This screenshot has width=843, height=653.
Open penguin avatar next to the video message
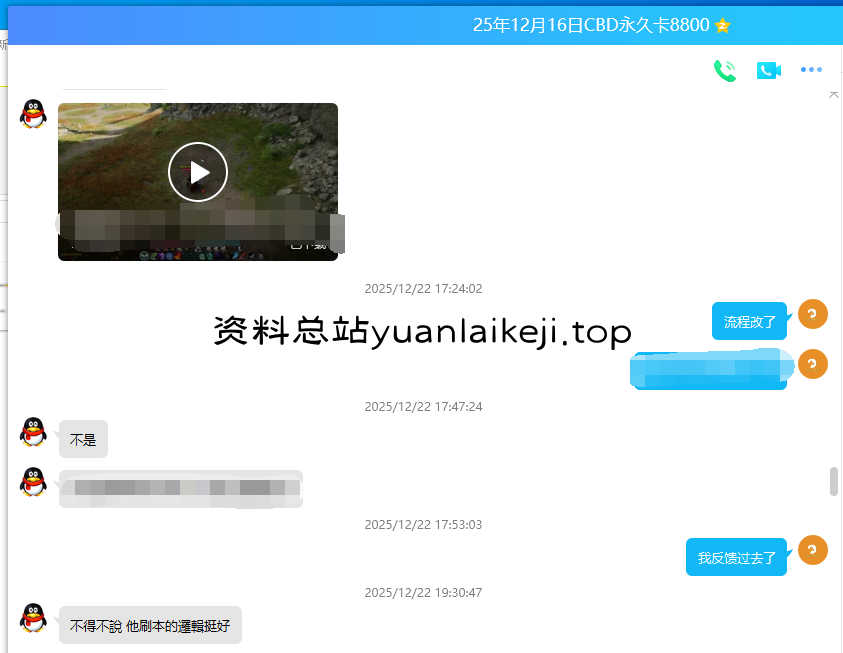pos(34,114)
